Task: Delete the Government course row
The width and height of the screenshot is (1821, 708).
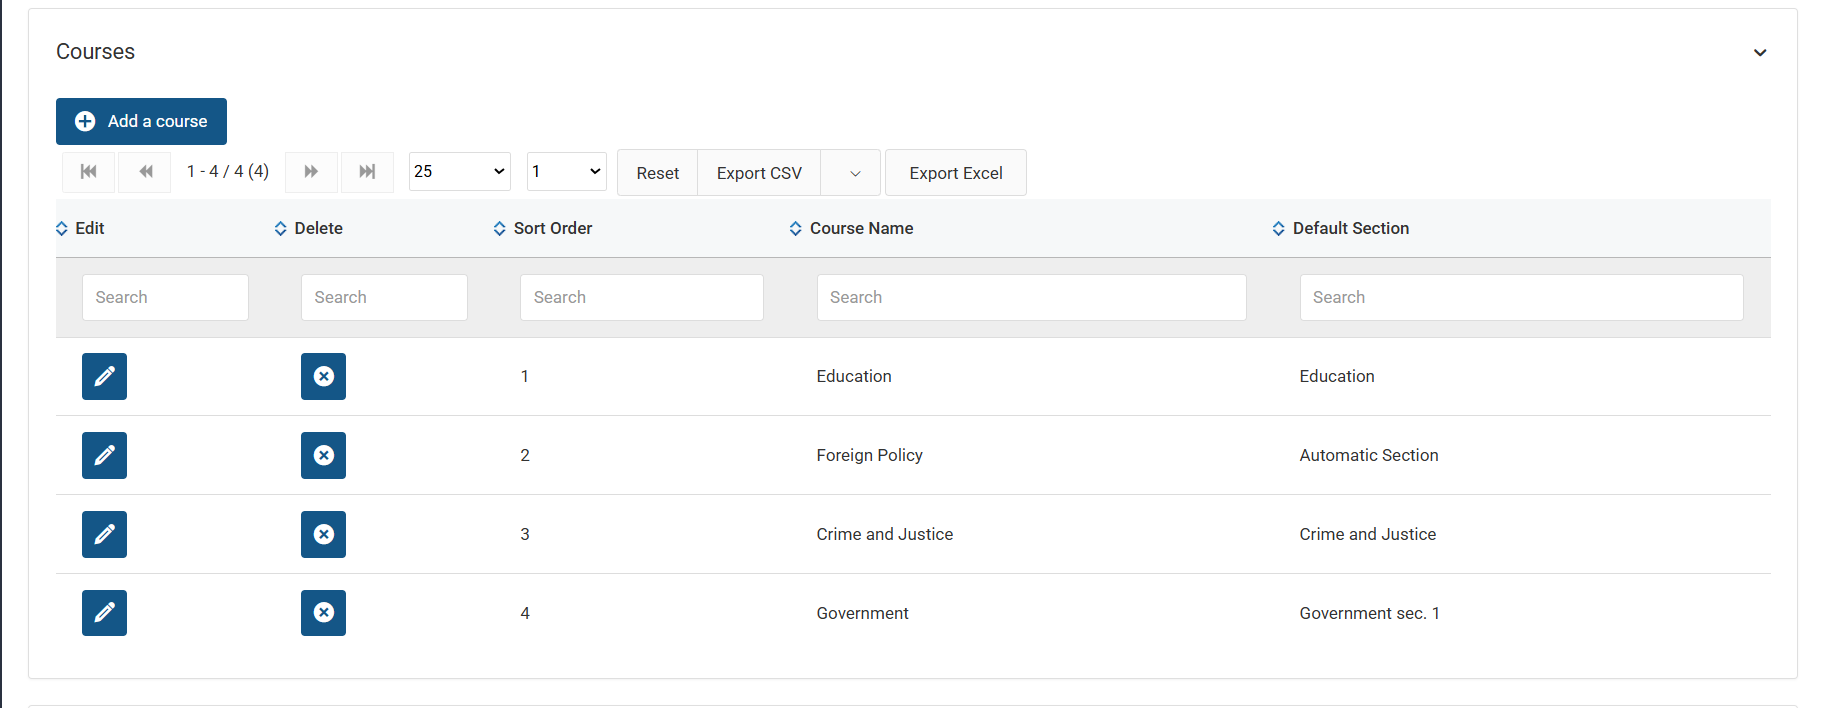Action: pyautogui.click(x=323, y=613)
